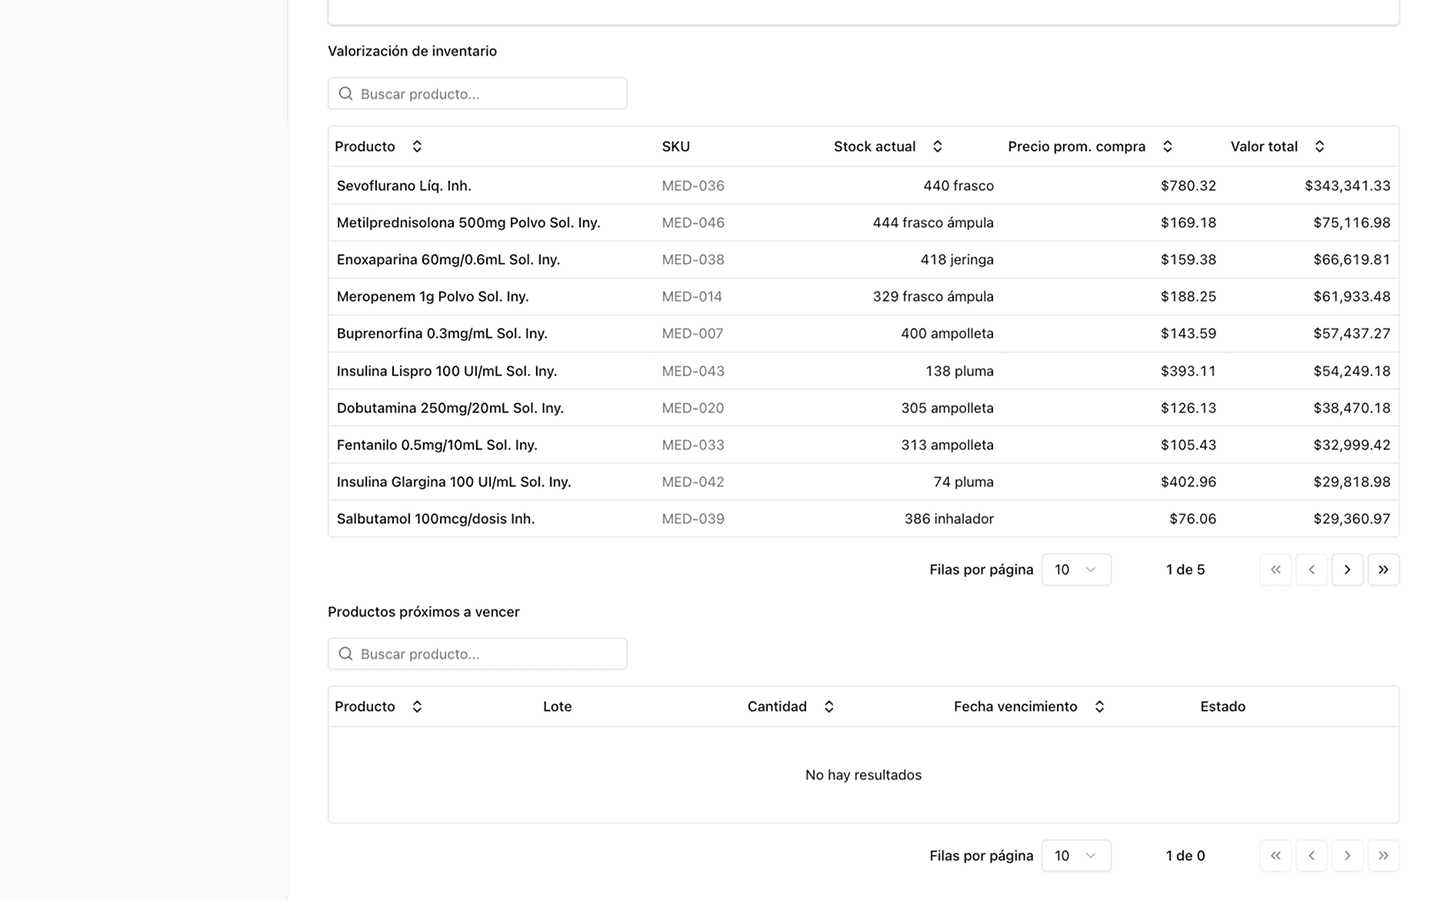This screenshot has height=900, width=1440.
Task: Sort expiring products by Cantidad
Action: coord(829,707)
